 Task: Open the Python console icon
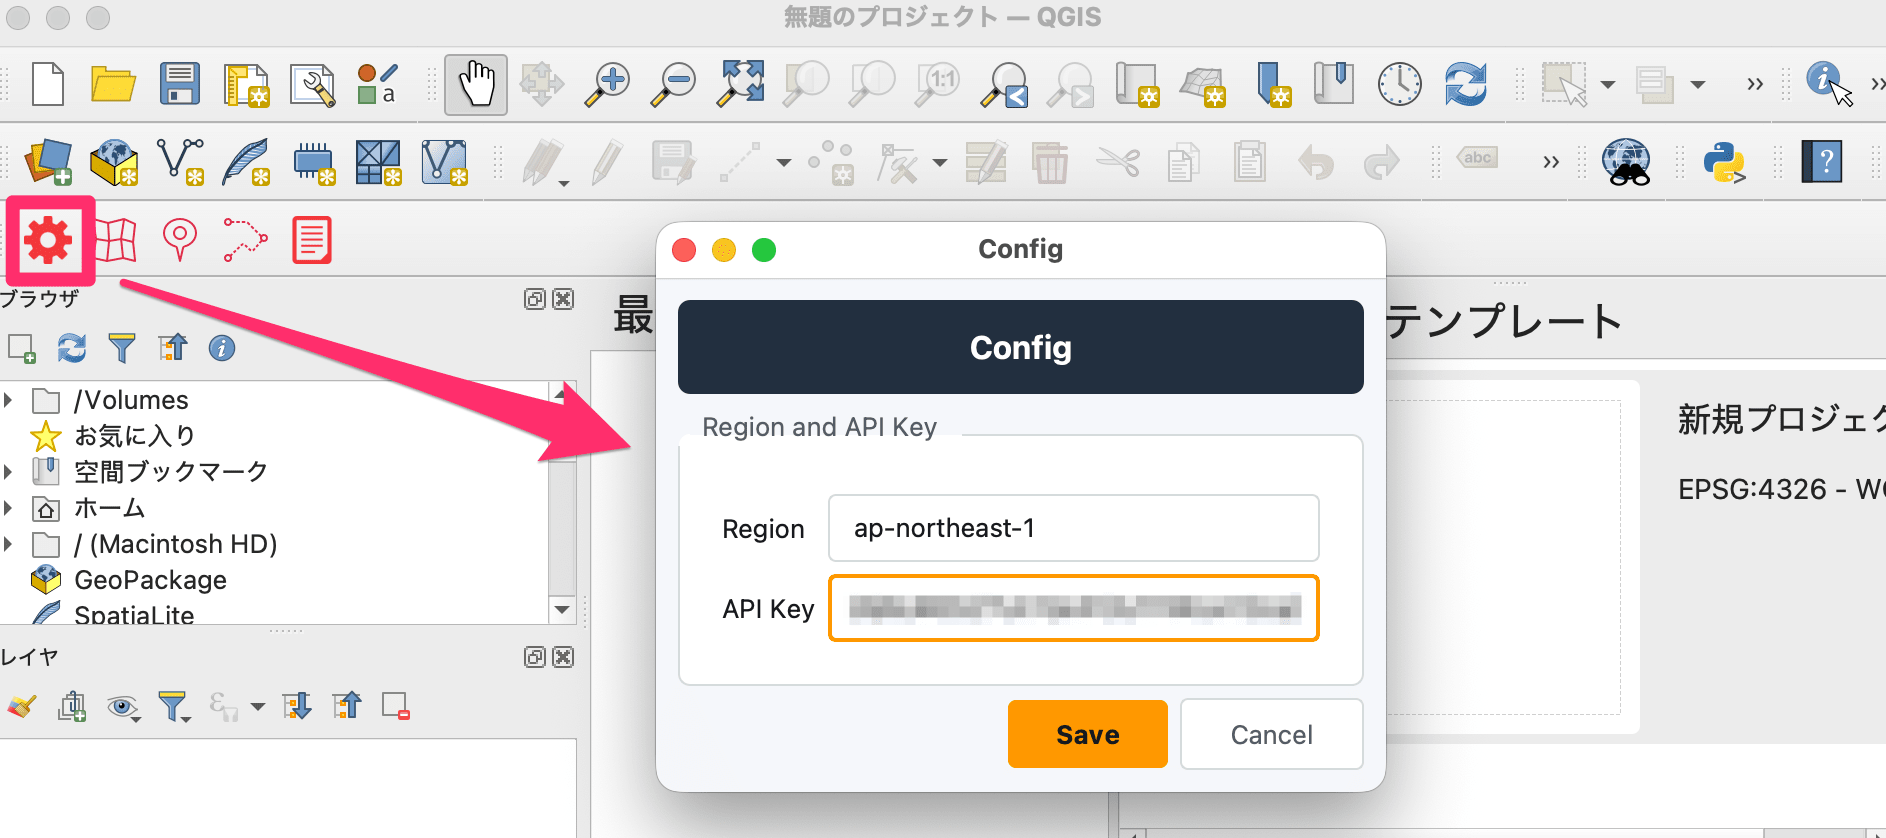pyautogui.click(x=1723, y=162)
